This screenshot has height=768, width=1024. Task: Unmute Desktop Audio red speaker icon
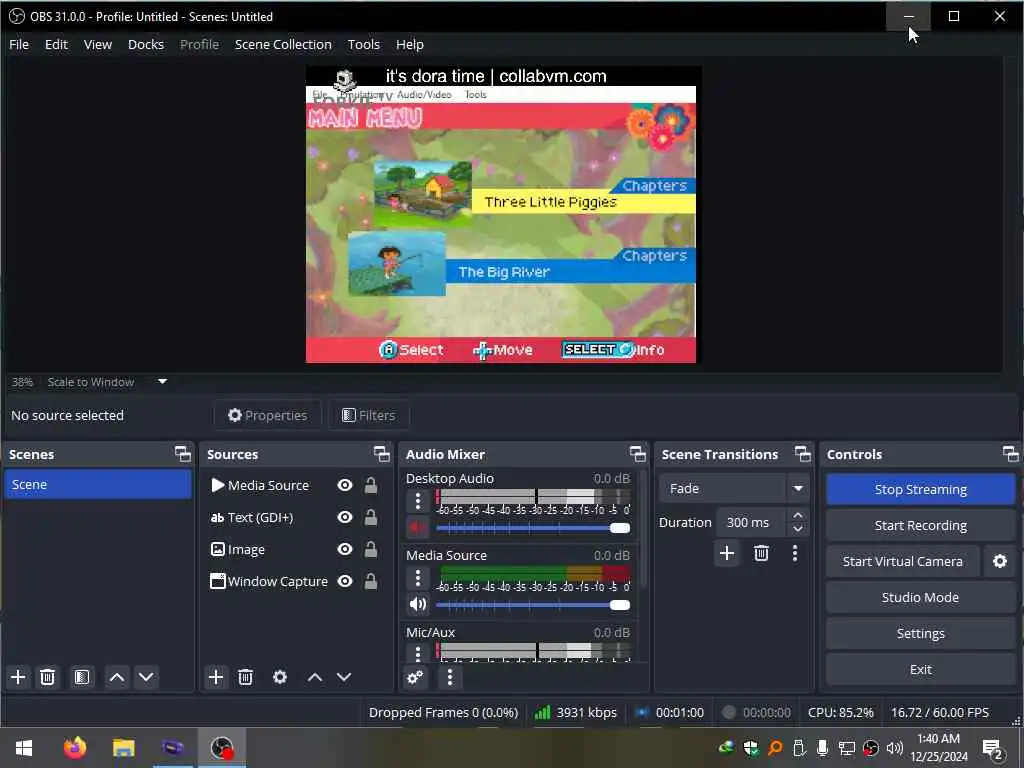coord(417,527)
